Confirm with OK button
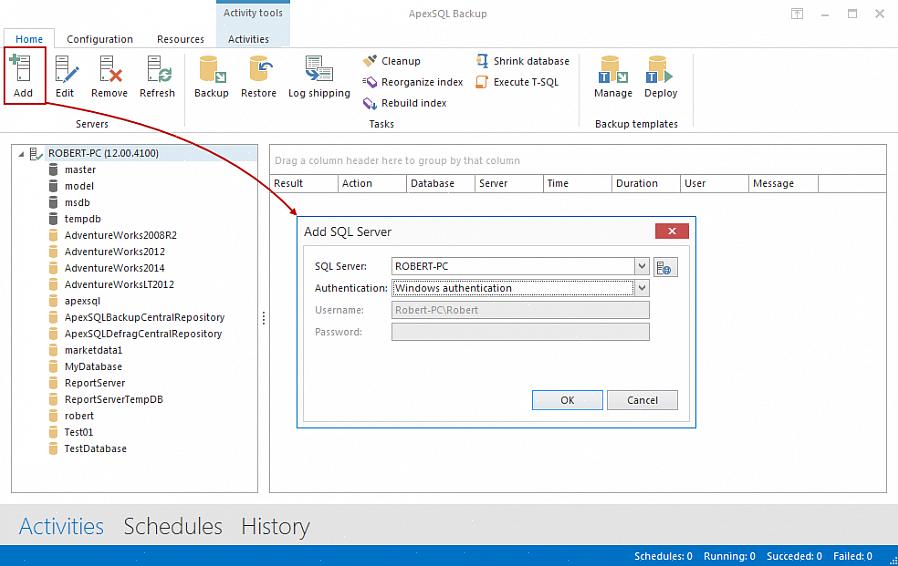The height and width of the screenshot is (566, 898). pyautogui.click(x=567, y=400)
